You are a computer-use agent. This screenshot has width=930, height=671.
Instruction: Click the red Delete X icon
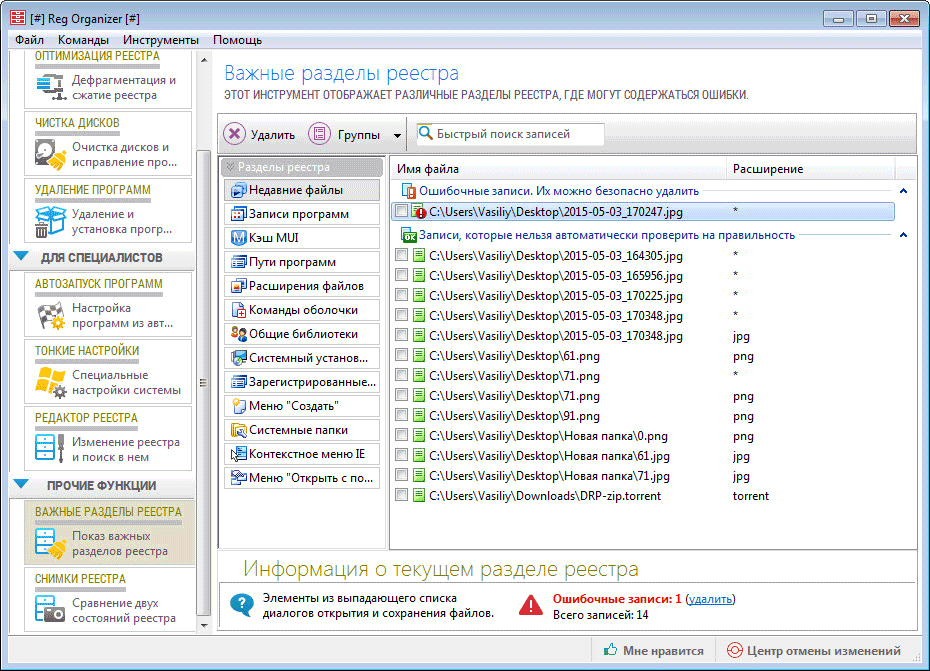(234, 134)
